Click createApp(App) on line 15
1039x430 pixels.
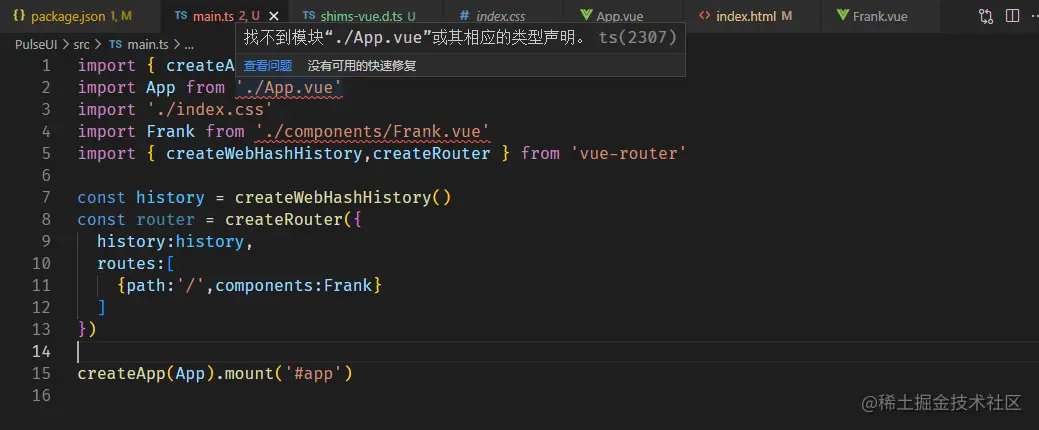point(146,373)
